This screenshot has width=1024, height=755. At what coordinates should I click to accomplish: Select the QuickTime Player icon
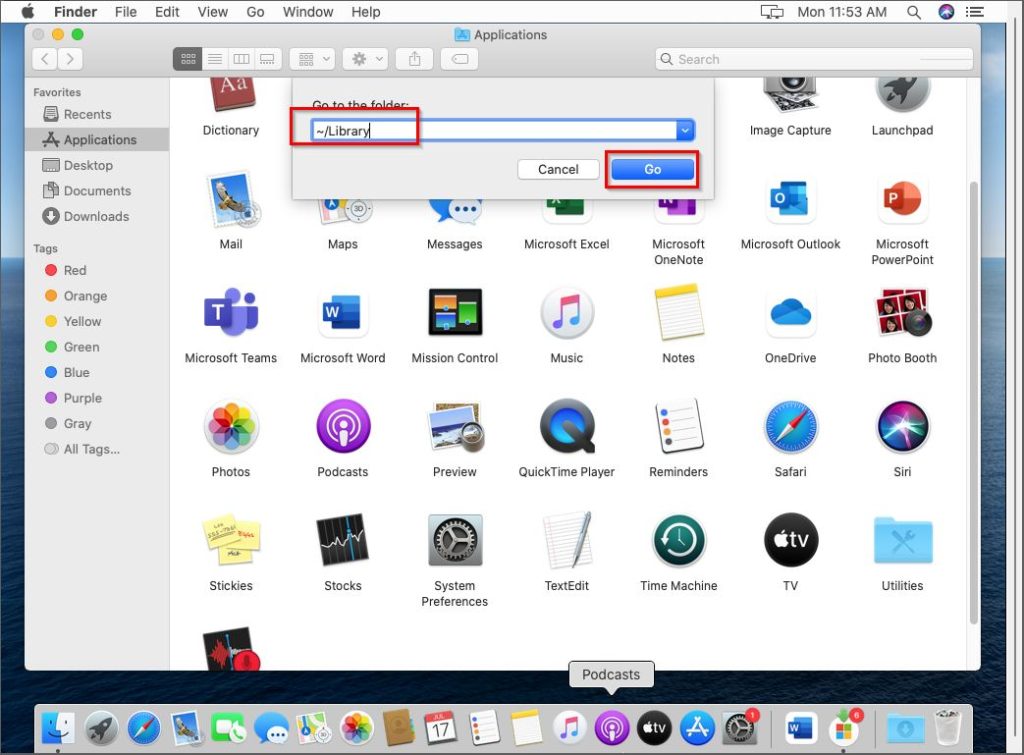pyautogui.click(x=566, y=426)
